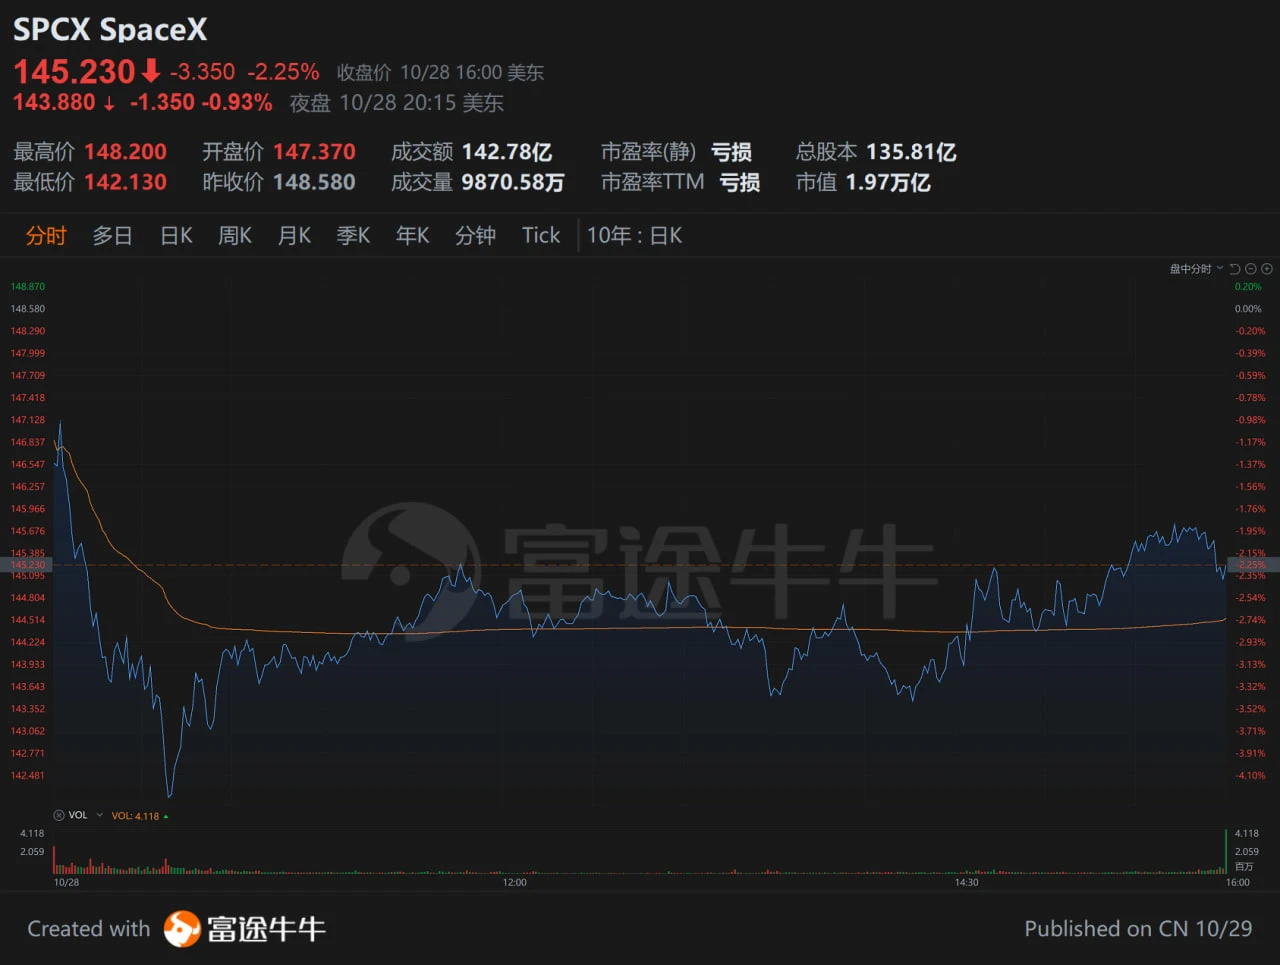Viewport: 1280px width, 965px height.
Task: Show the 年K chart tab
Action: click(x=412, y=236)
